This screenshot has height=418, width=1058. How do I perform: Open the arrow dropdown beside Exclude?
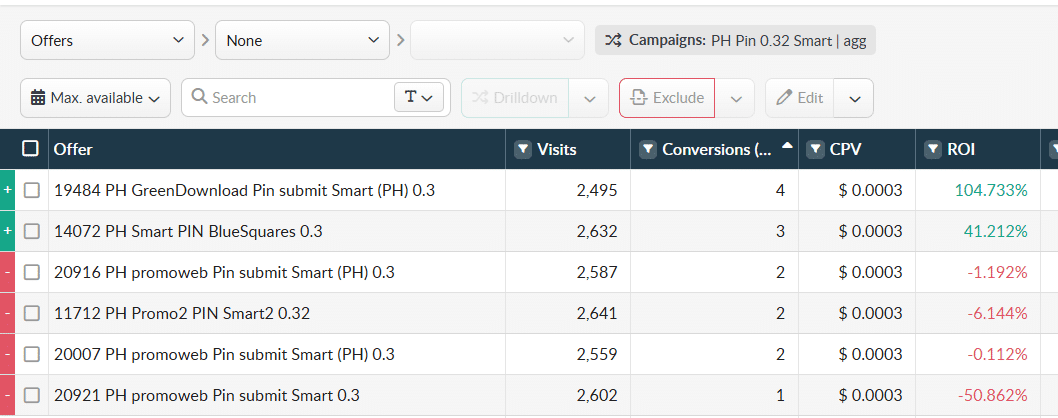(x=735, y=98)
